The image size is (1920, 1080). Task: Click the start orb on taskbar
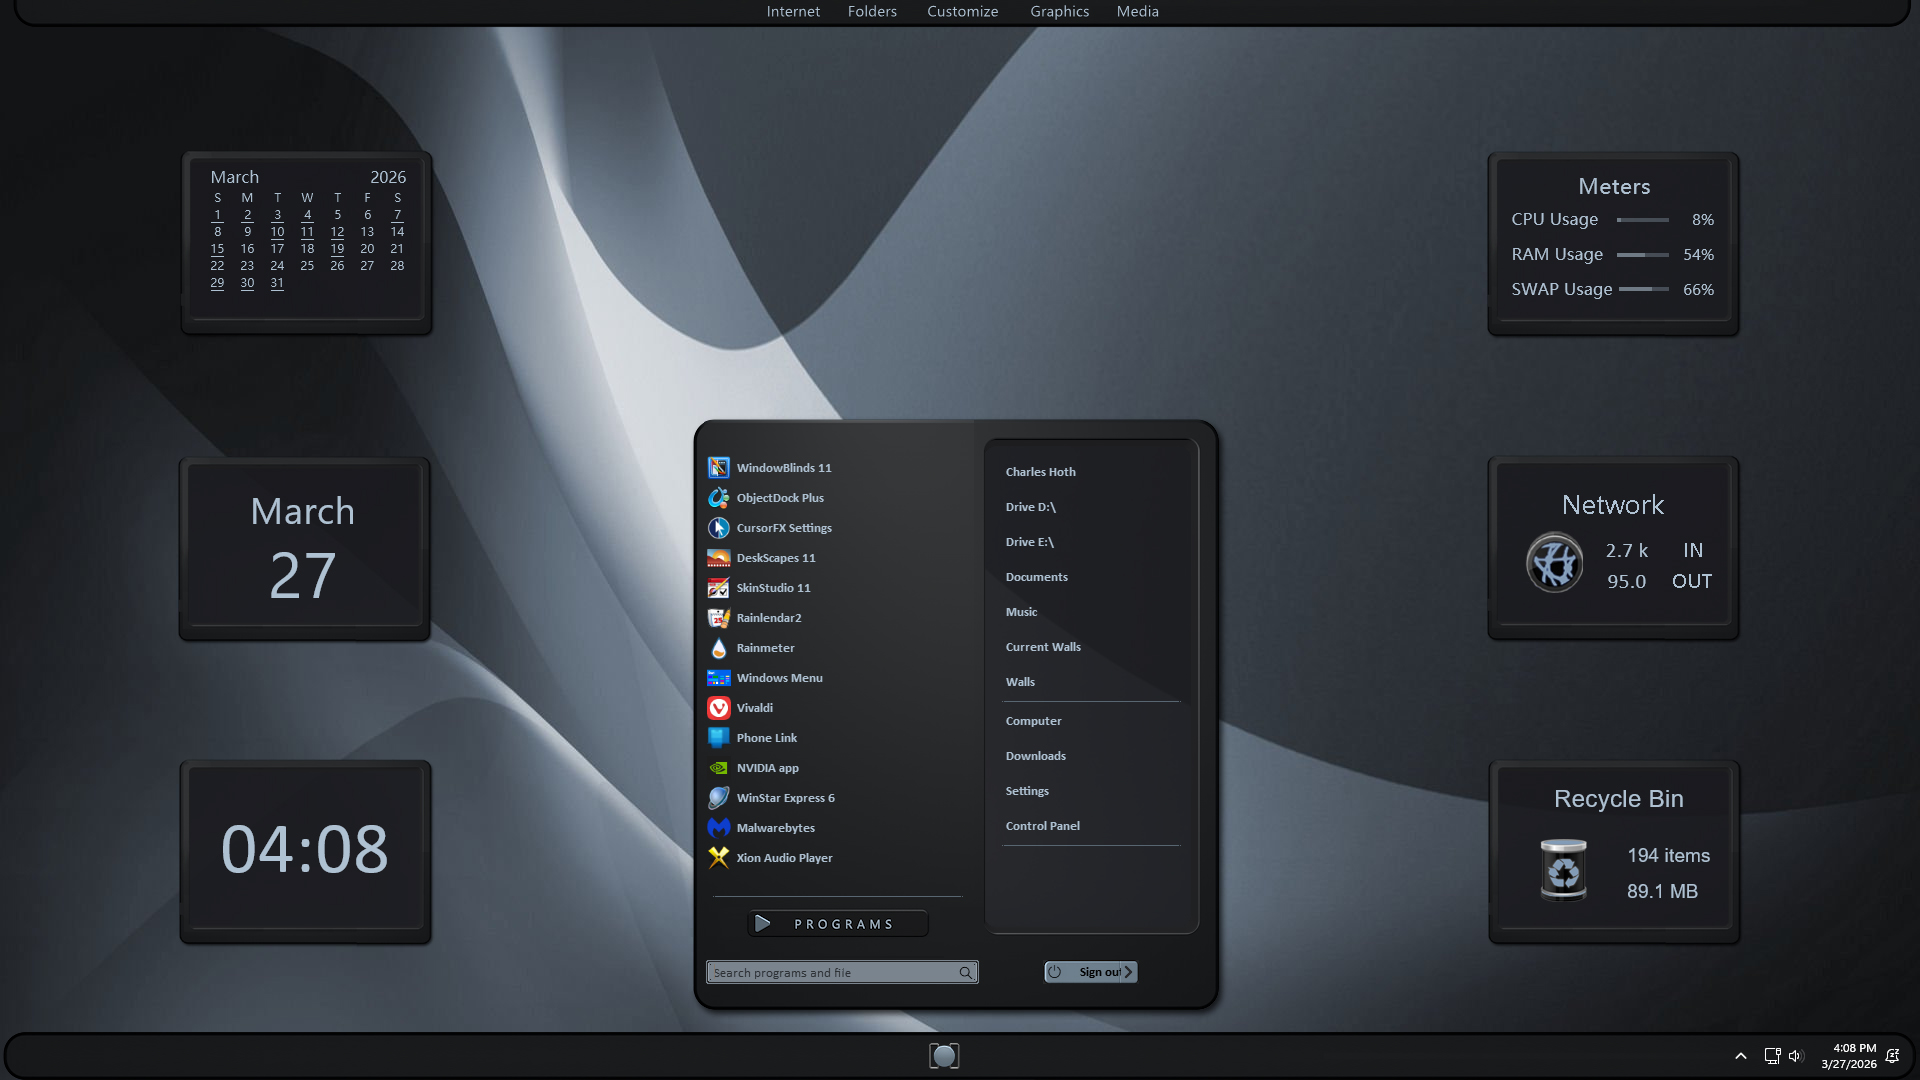[944, 1056]
